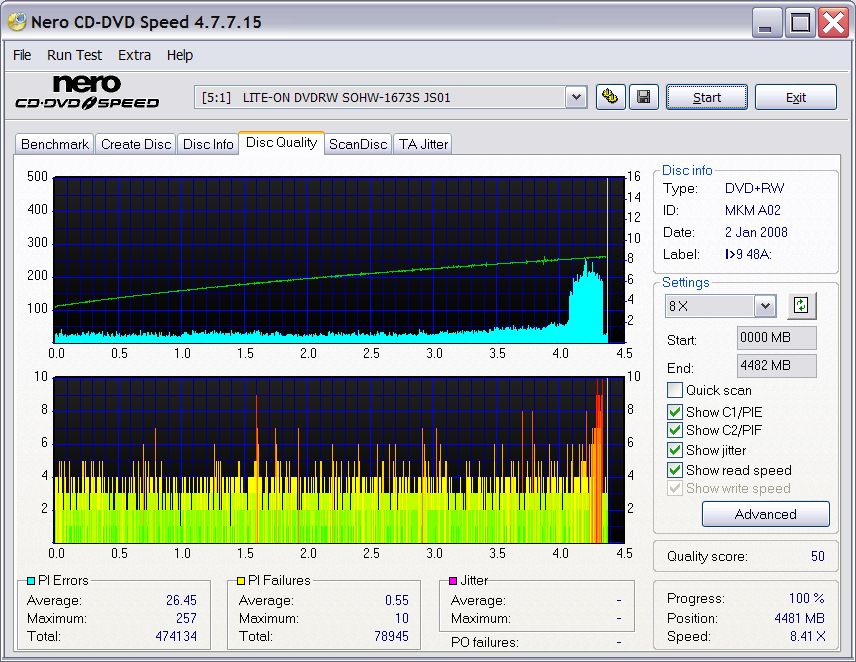The image size is (856, 662).
Task: Click the cyan PI Errors color swatch
Action: coord(31,581)
